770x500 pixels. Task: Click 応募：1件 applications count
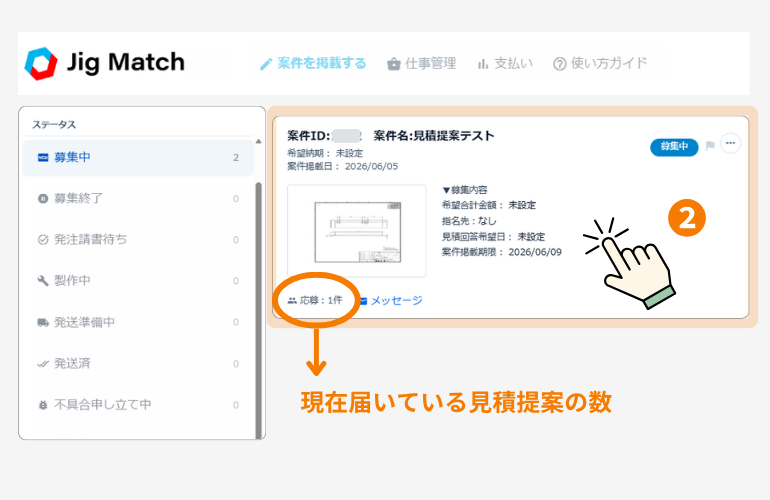(315, 300)
